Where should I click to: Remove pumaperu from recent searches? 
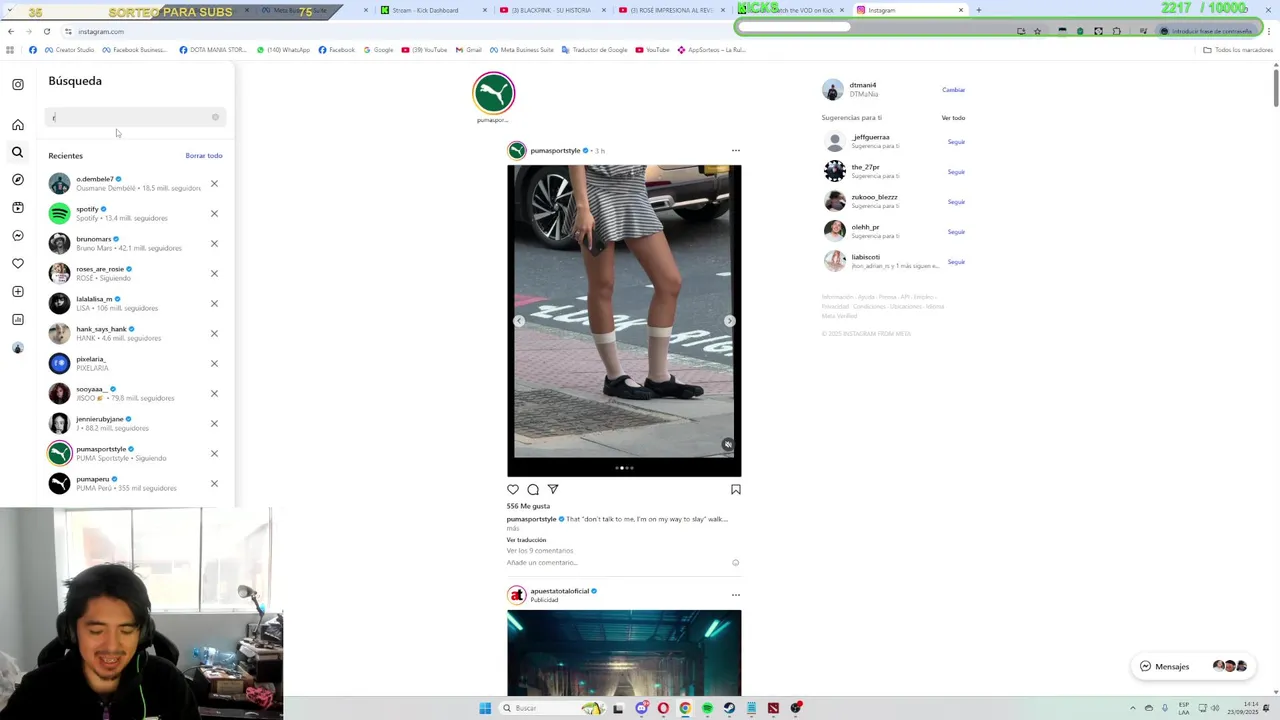point(214,484)
